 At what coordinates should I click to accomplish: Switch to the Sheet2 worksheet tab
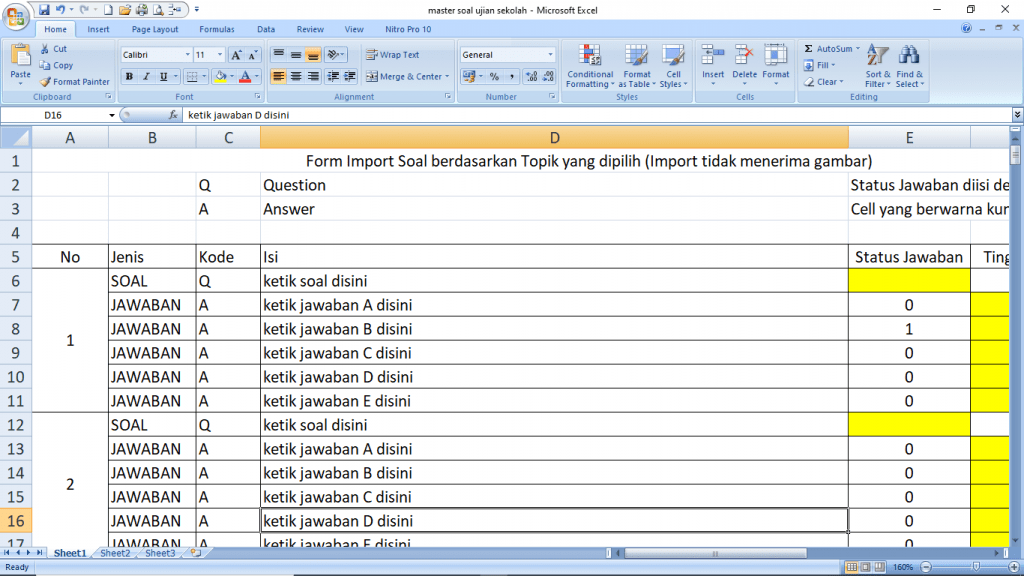tap(115, 552)
